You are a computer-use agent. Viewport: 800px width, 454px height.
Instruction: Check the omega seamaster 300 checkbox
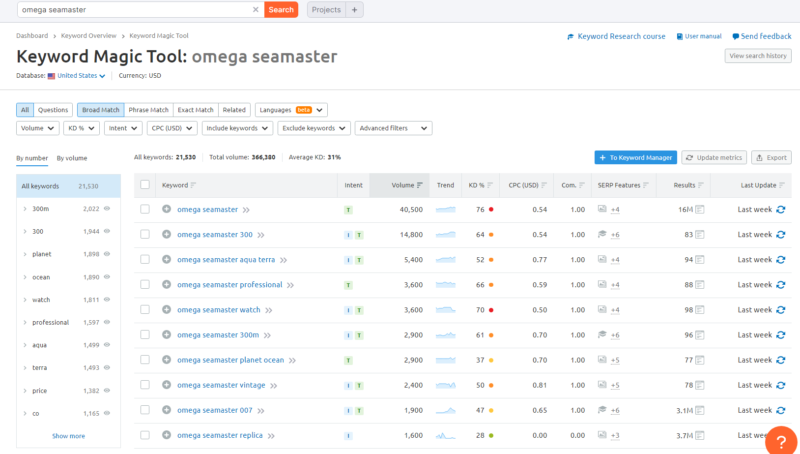[145, 234]
